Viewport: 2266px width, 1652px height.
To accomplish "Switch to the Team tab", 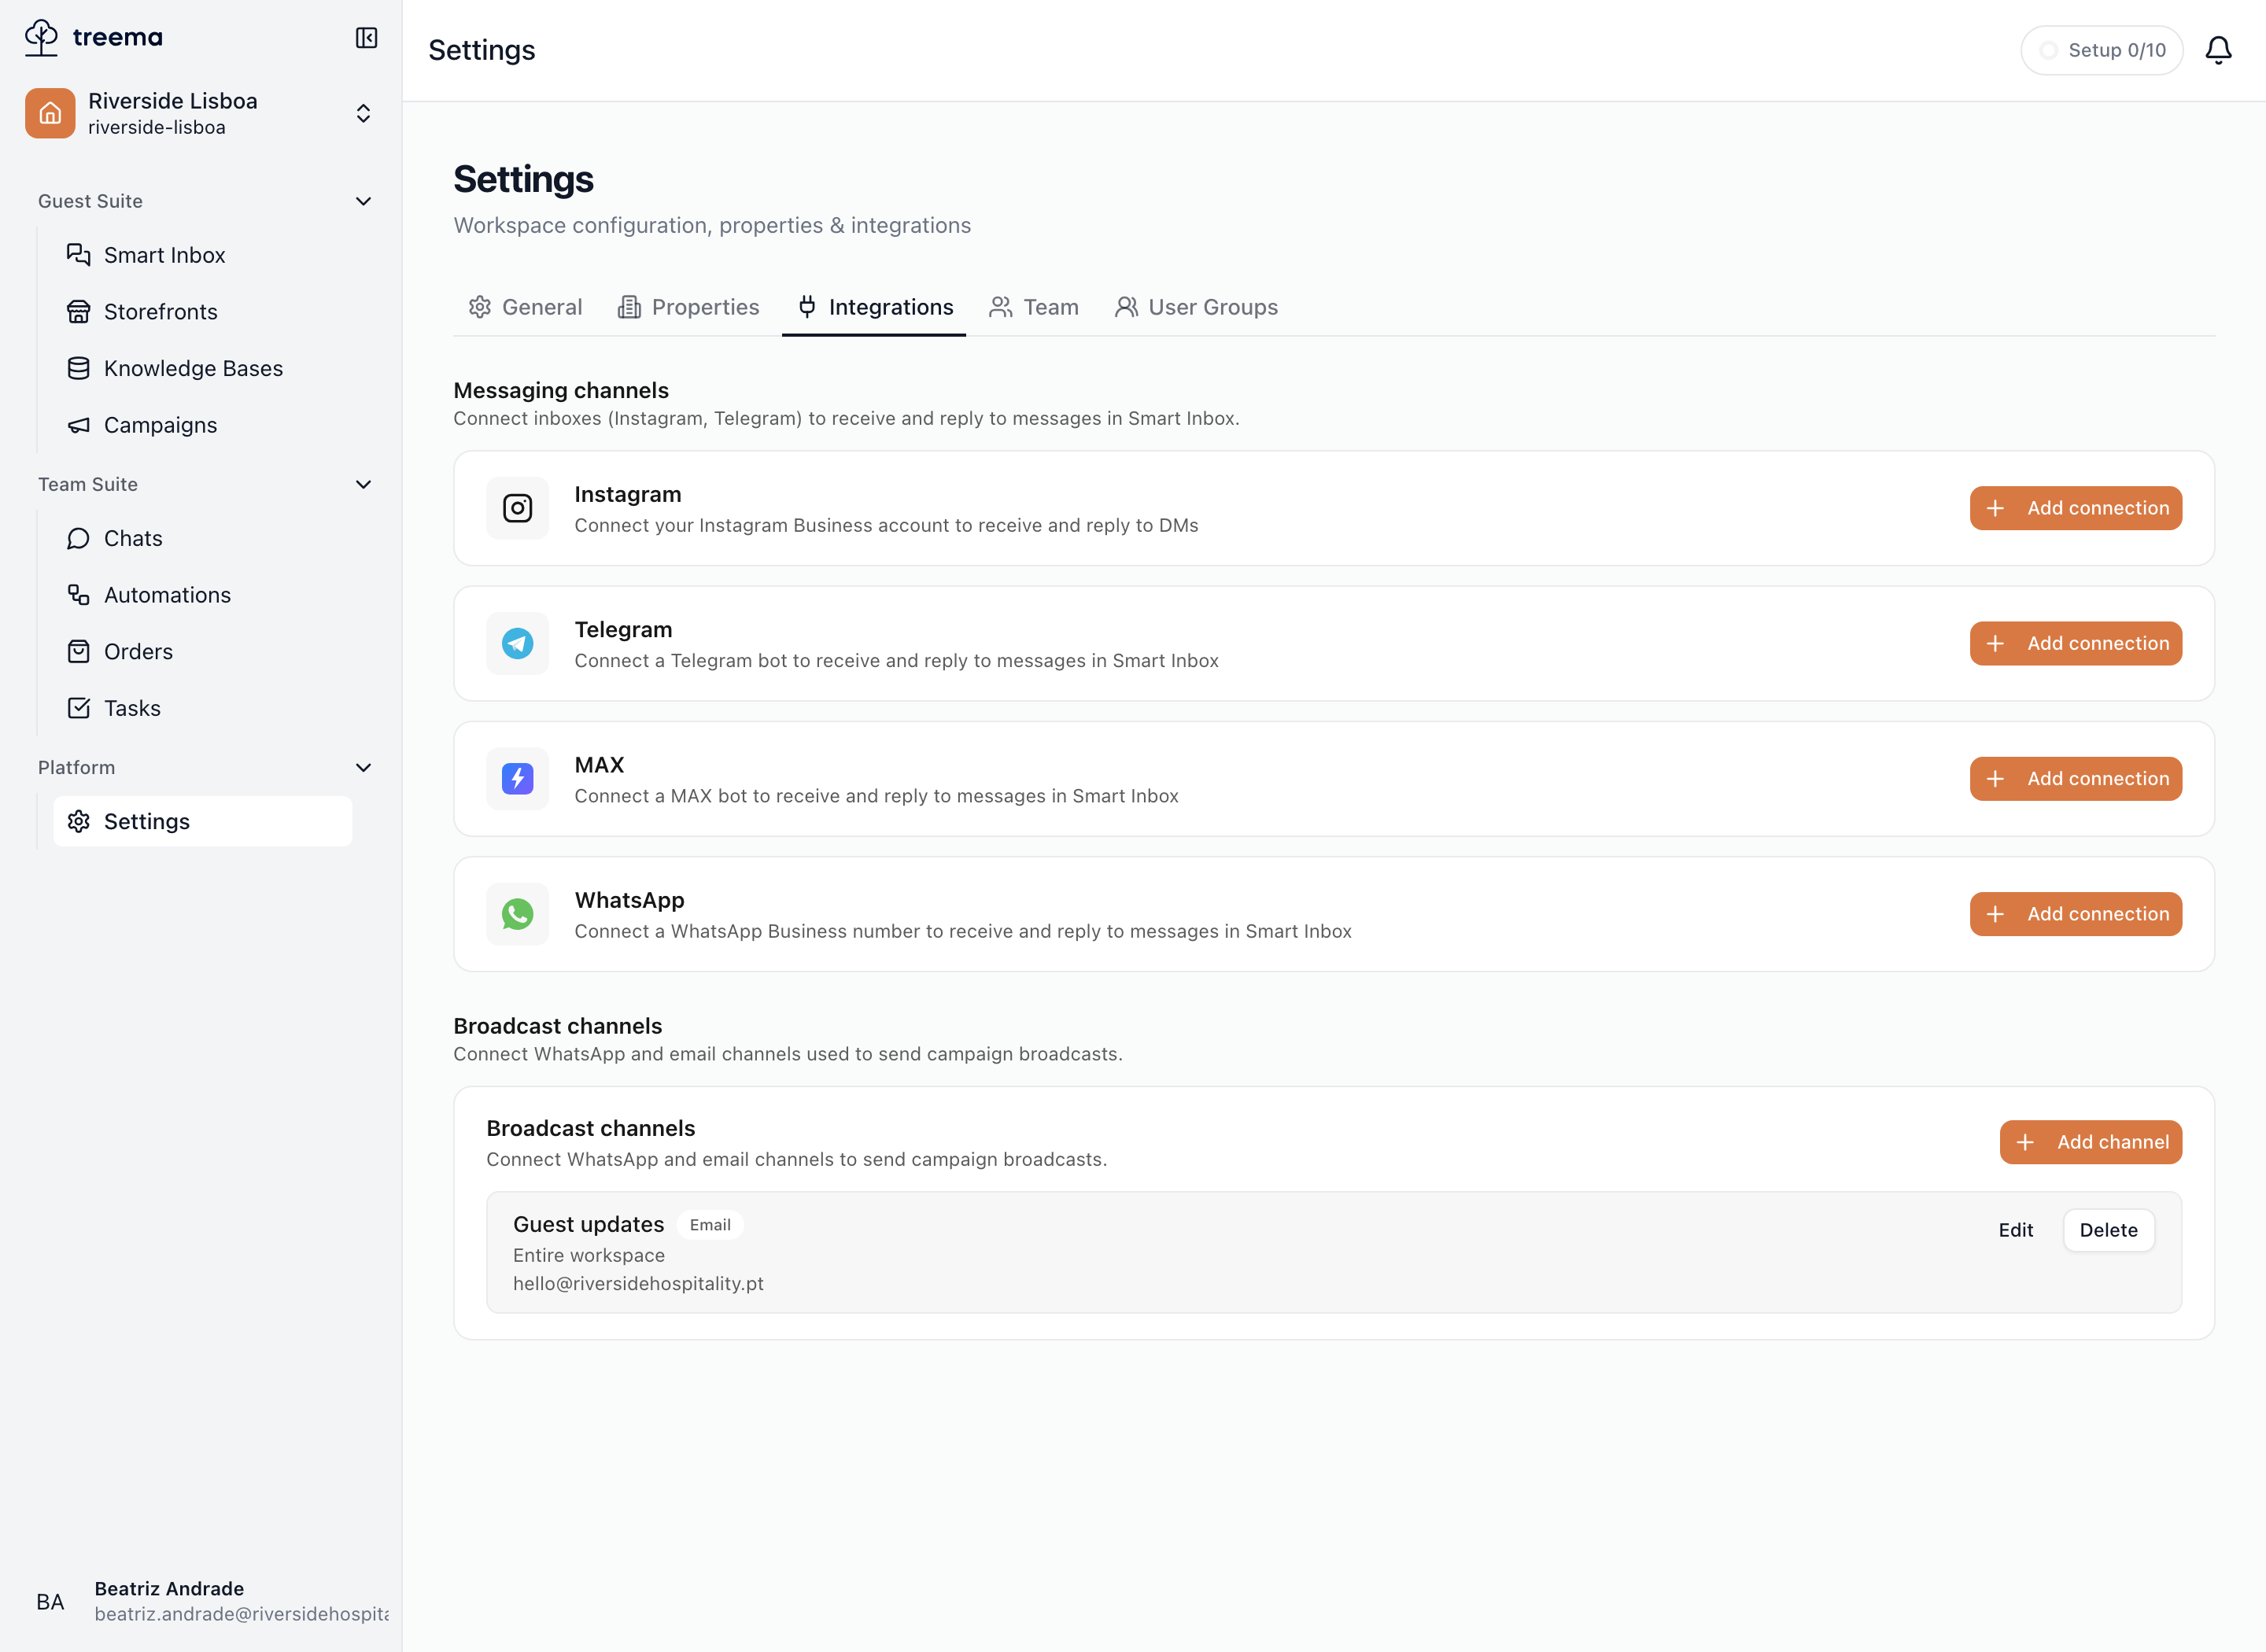I will (x=1034, y=307).
